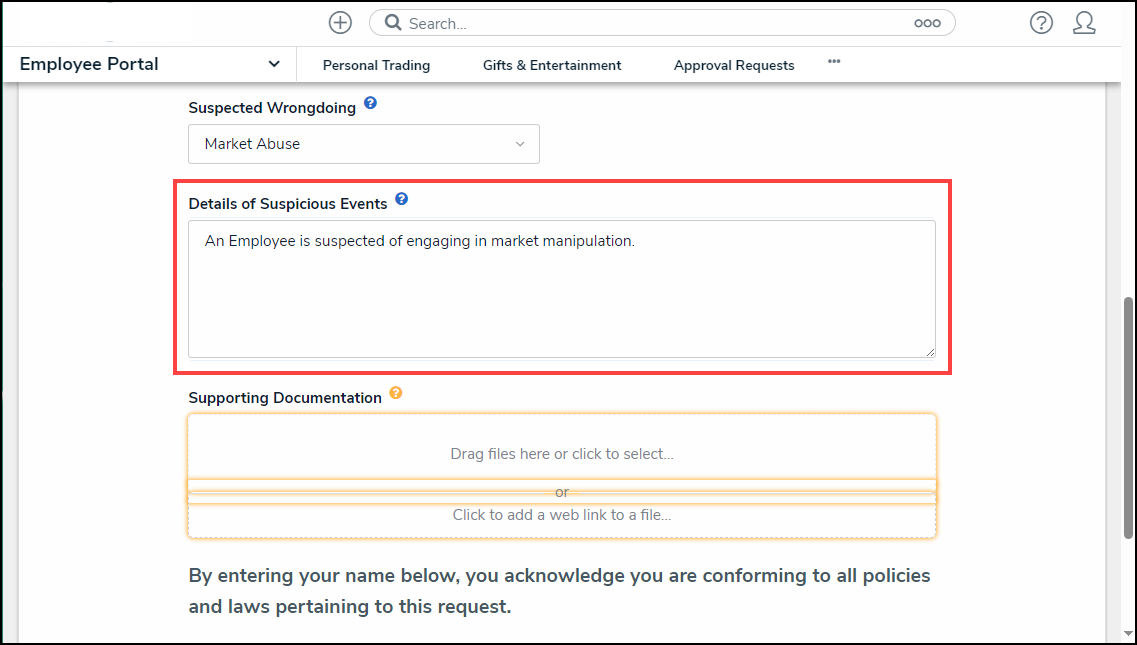Open advanced search options in search bar
This screenshot has height=645, width=1137.
click(x=927, y=23)
